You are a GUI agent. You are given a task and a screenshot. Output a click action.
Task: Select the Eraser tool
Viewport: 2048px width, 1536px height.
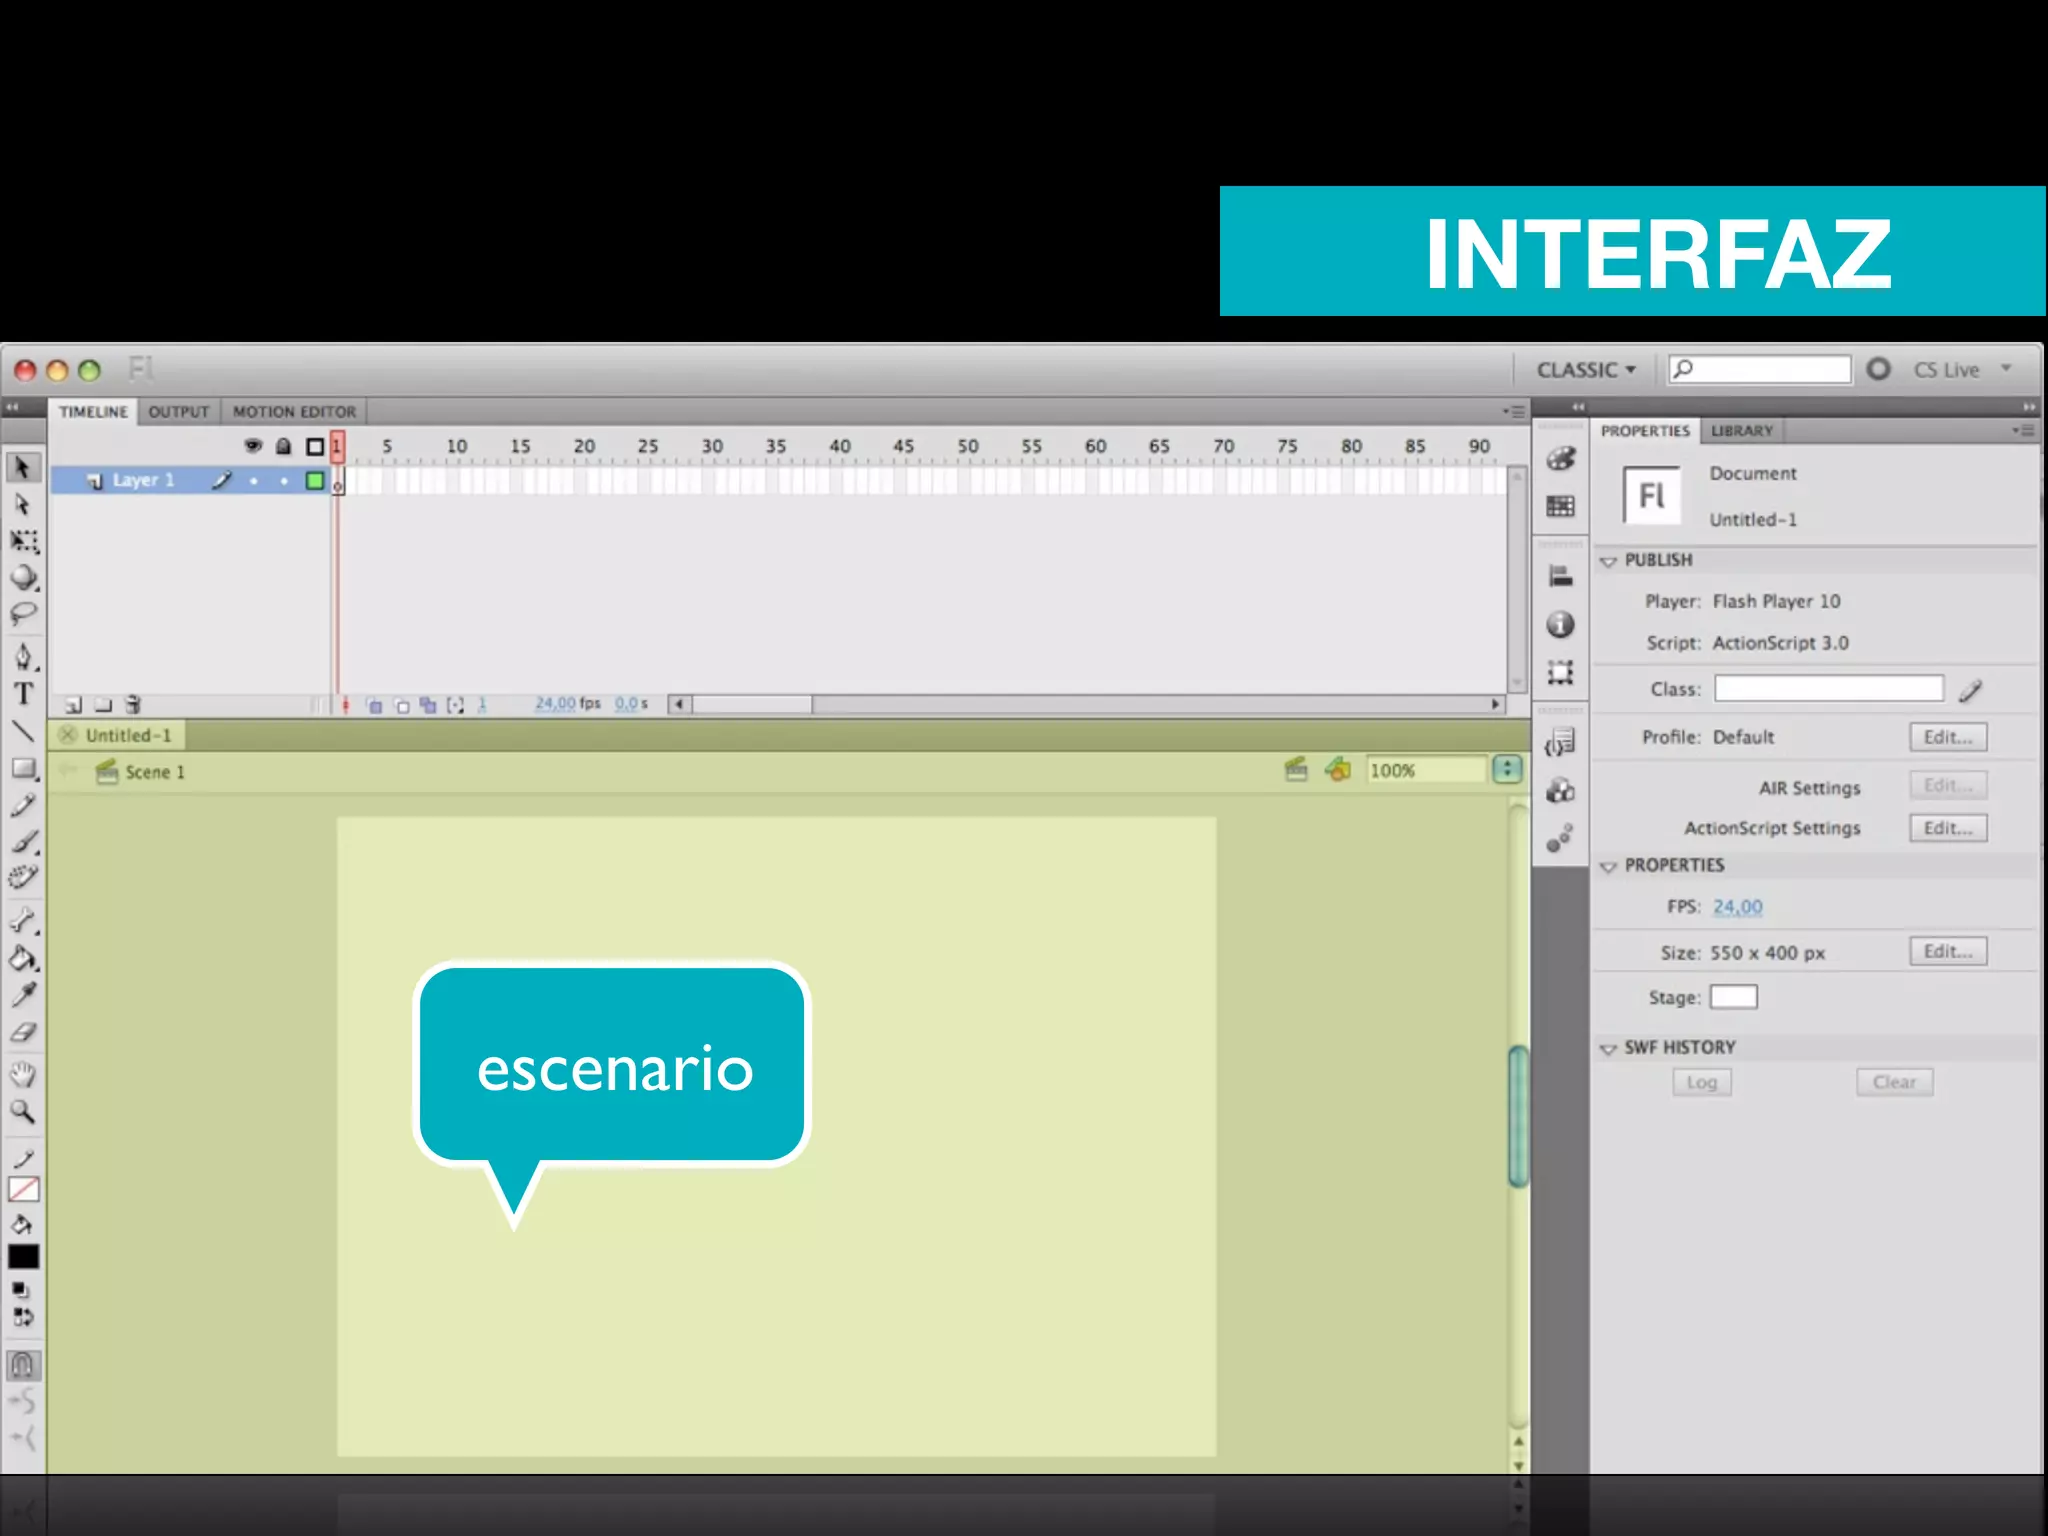(23, 1033)
